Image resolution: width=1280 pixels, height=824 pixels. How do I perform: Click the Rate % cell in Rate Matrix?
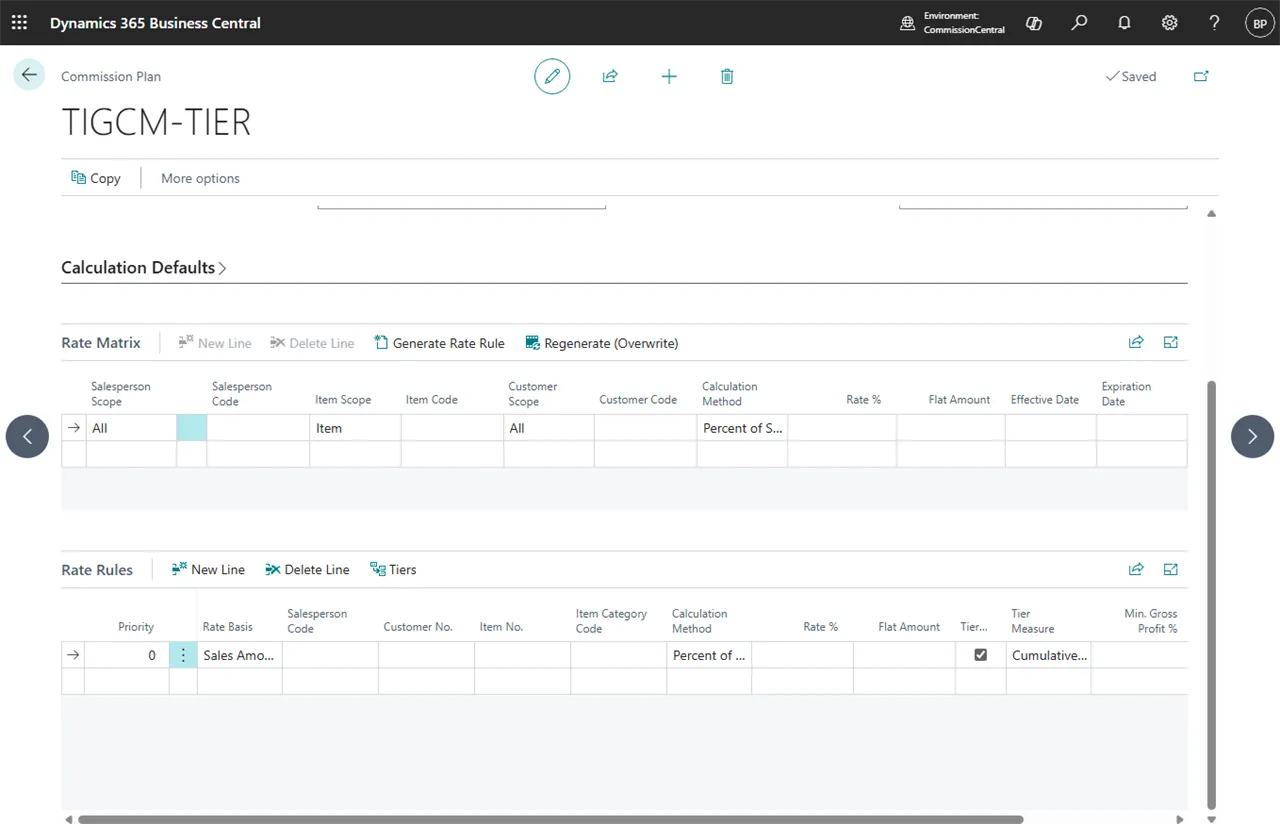tap(842, 428)
